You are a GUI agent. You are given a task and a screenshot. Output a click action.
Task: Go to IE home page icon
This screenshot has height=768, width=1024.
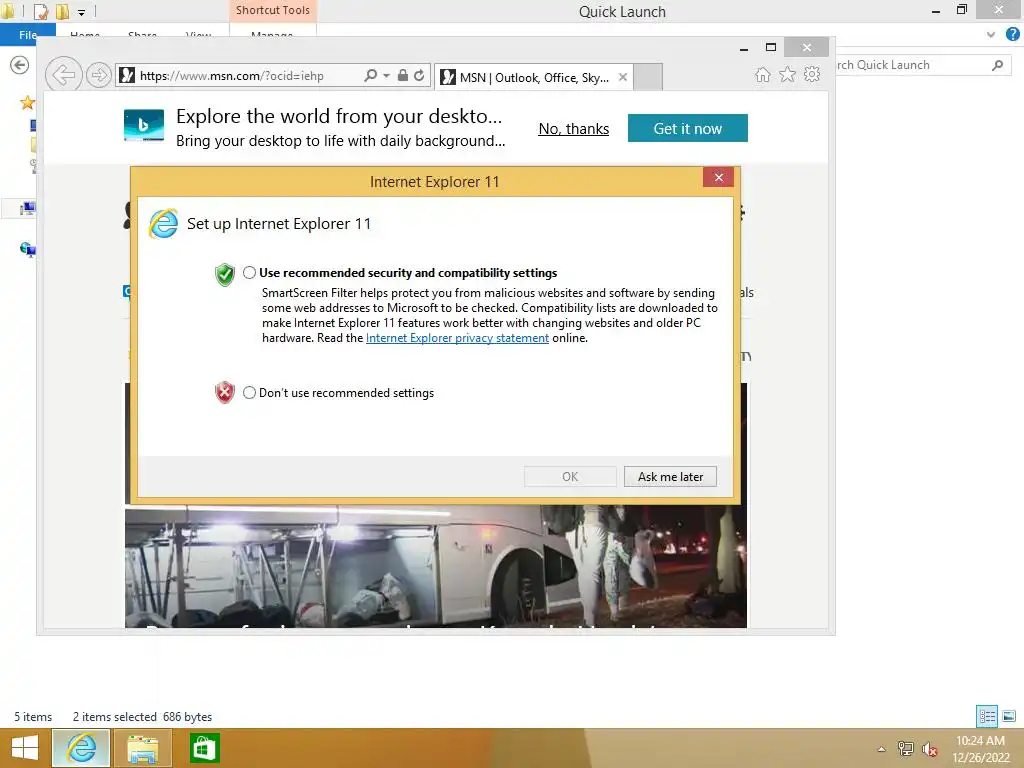point(763,74)
